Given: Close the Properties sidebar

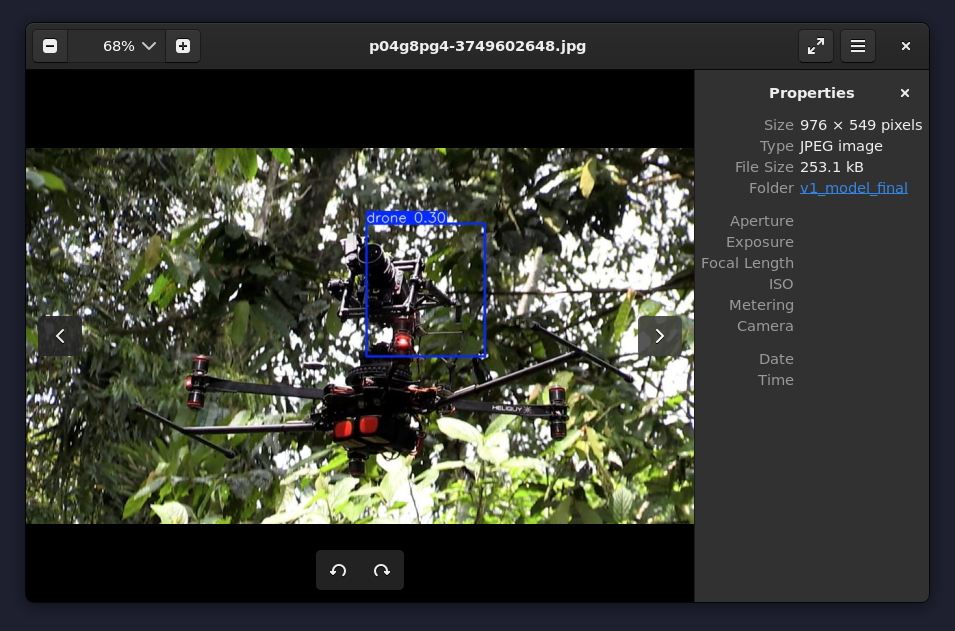Looking at the screenshot, I should pos(905,93).
